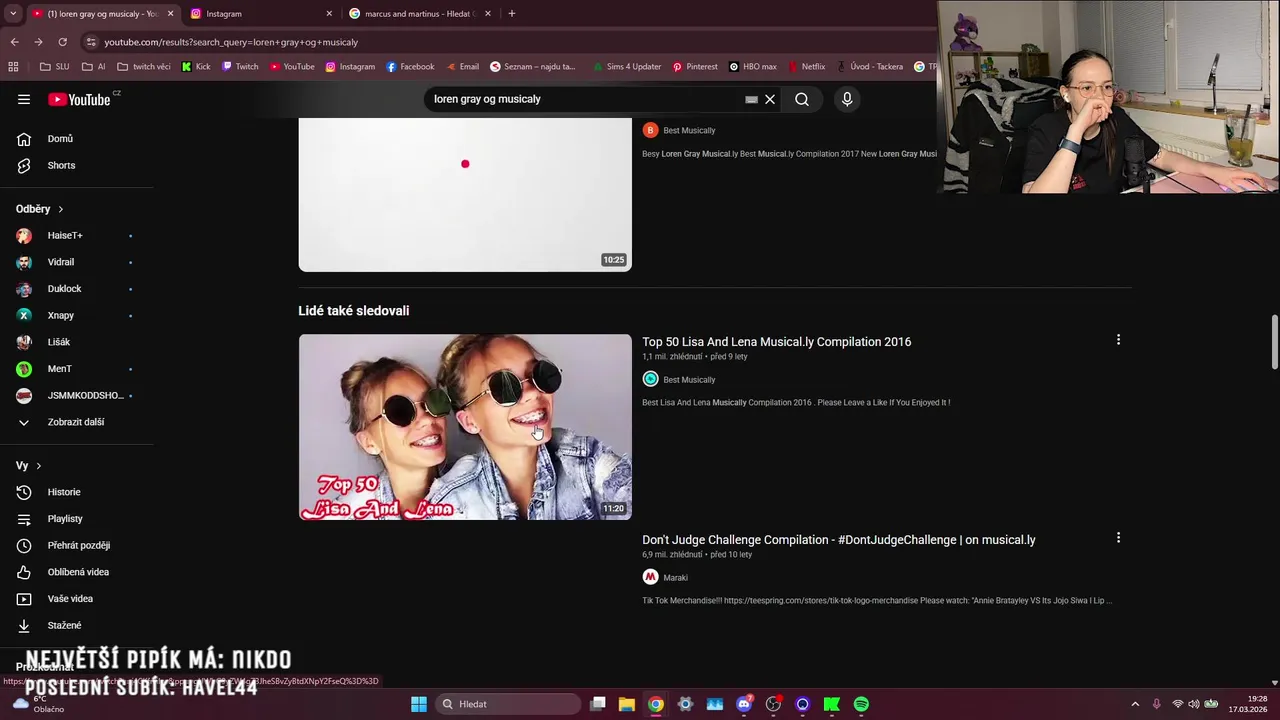Click the page vertical scrollbar thumb
Screen dimensions: 1280x720
[1274, 343]
